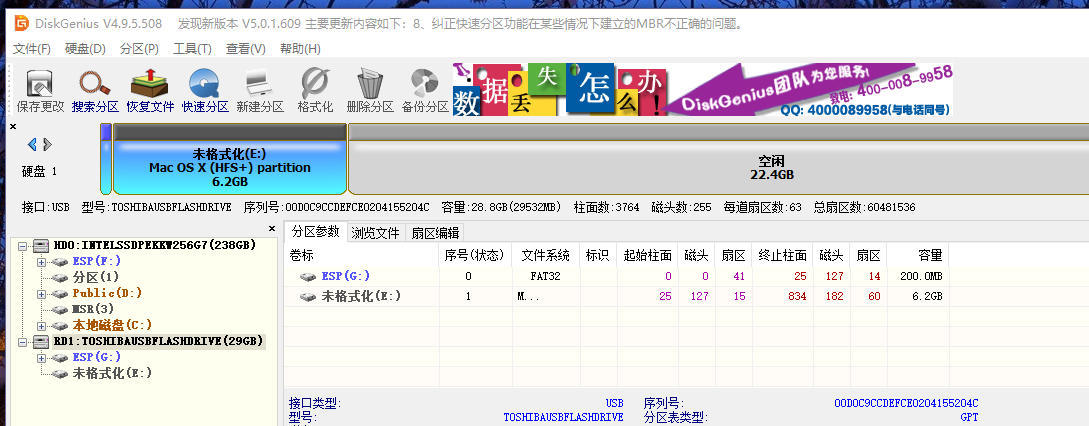
Task: Select 未格式化(E:) in the disk tree
Action: click(x=112, y=373)
